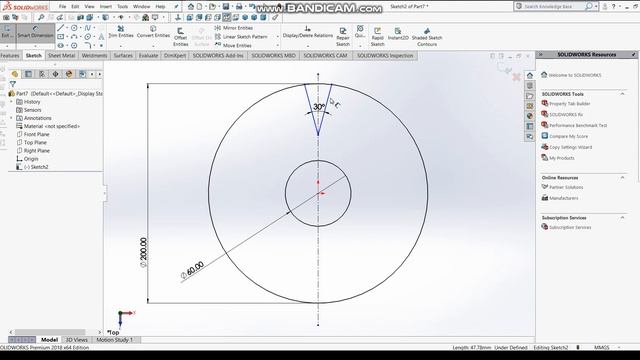Switch to the 3D Views tab
The height and width of the screenshot is (360, 640).
pos(77,340)
